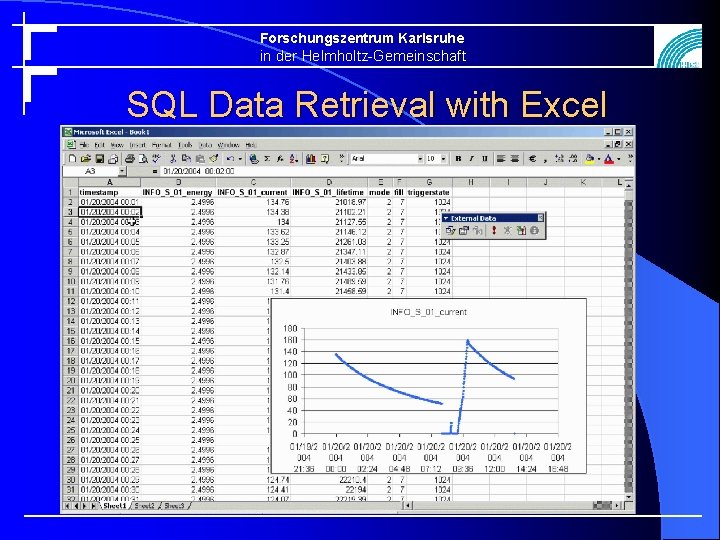The height and width of the screenshot is (540, 720).
Task: Open the font size 10 dropdown
Action: pyautogui.click(x=444, y=159)
